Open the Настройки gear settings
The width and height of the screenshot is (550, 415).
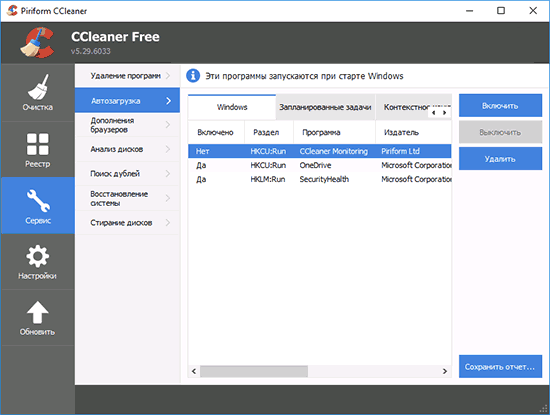click(x=38, y=262)
